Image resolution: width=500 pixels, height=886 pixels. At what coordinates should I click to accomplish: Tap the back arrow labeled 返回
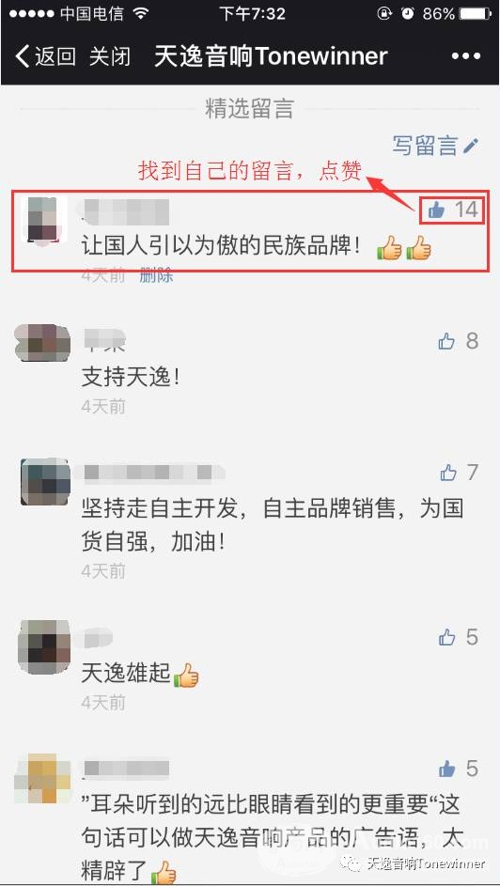coord(45,57)
